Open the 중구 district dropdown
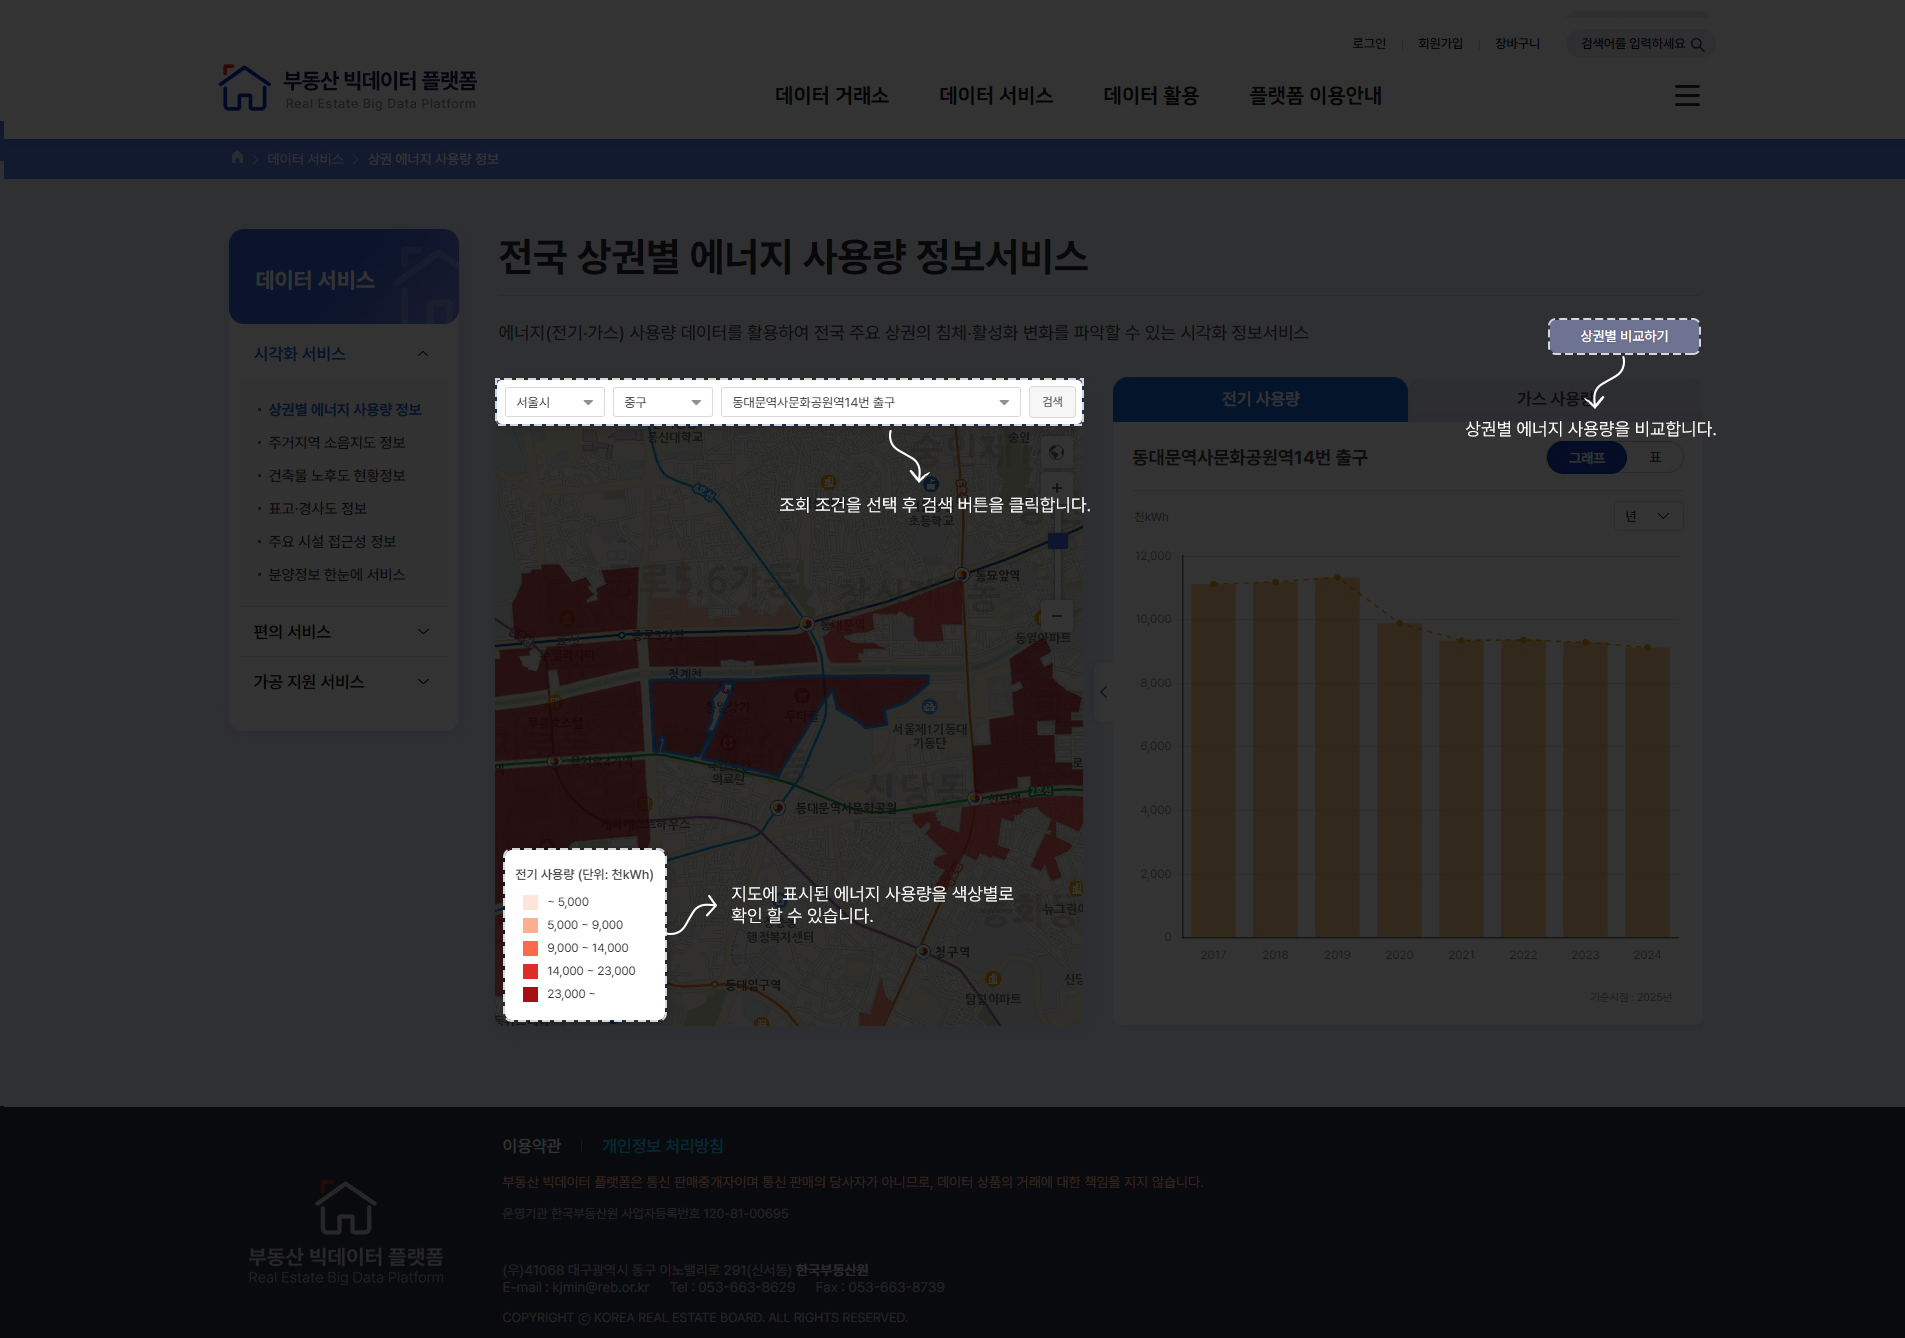This screenshot has width=1905, height=1338. point(662,402)
